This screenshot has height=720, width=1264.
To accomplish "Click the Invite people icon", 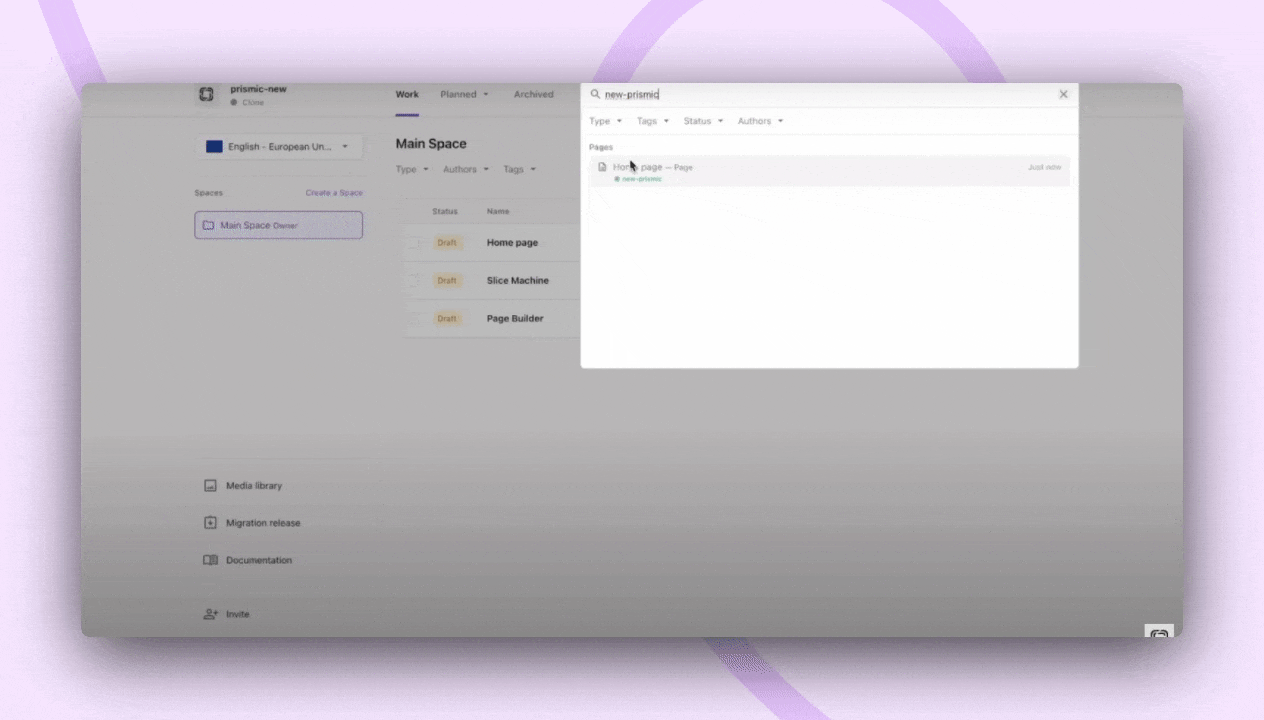I will click(210, 614).
